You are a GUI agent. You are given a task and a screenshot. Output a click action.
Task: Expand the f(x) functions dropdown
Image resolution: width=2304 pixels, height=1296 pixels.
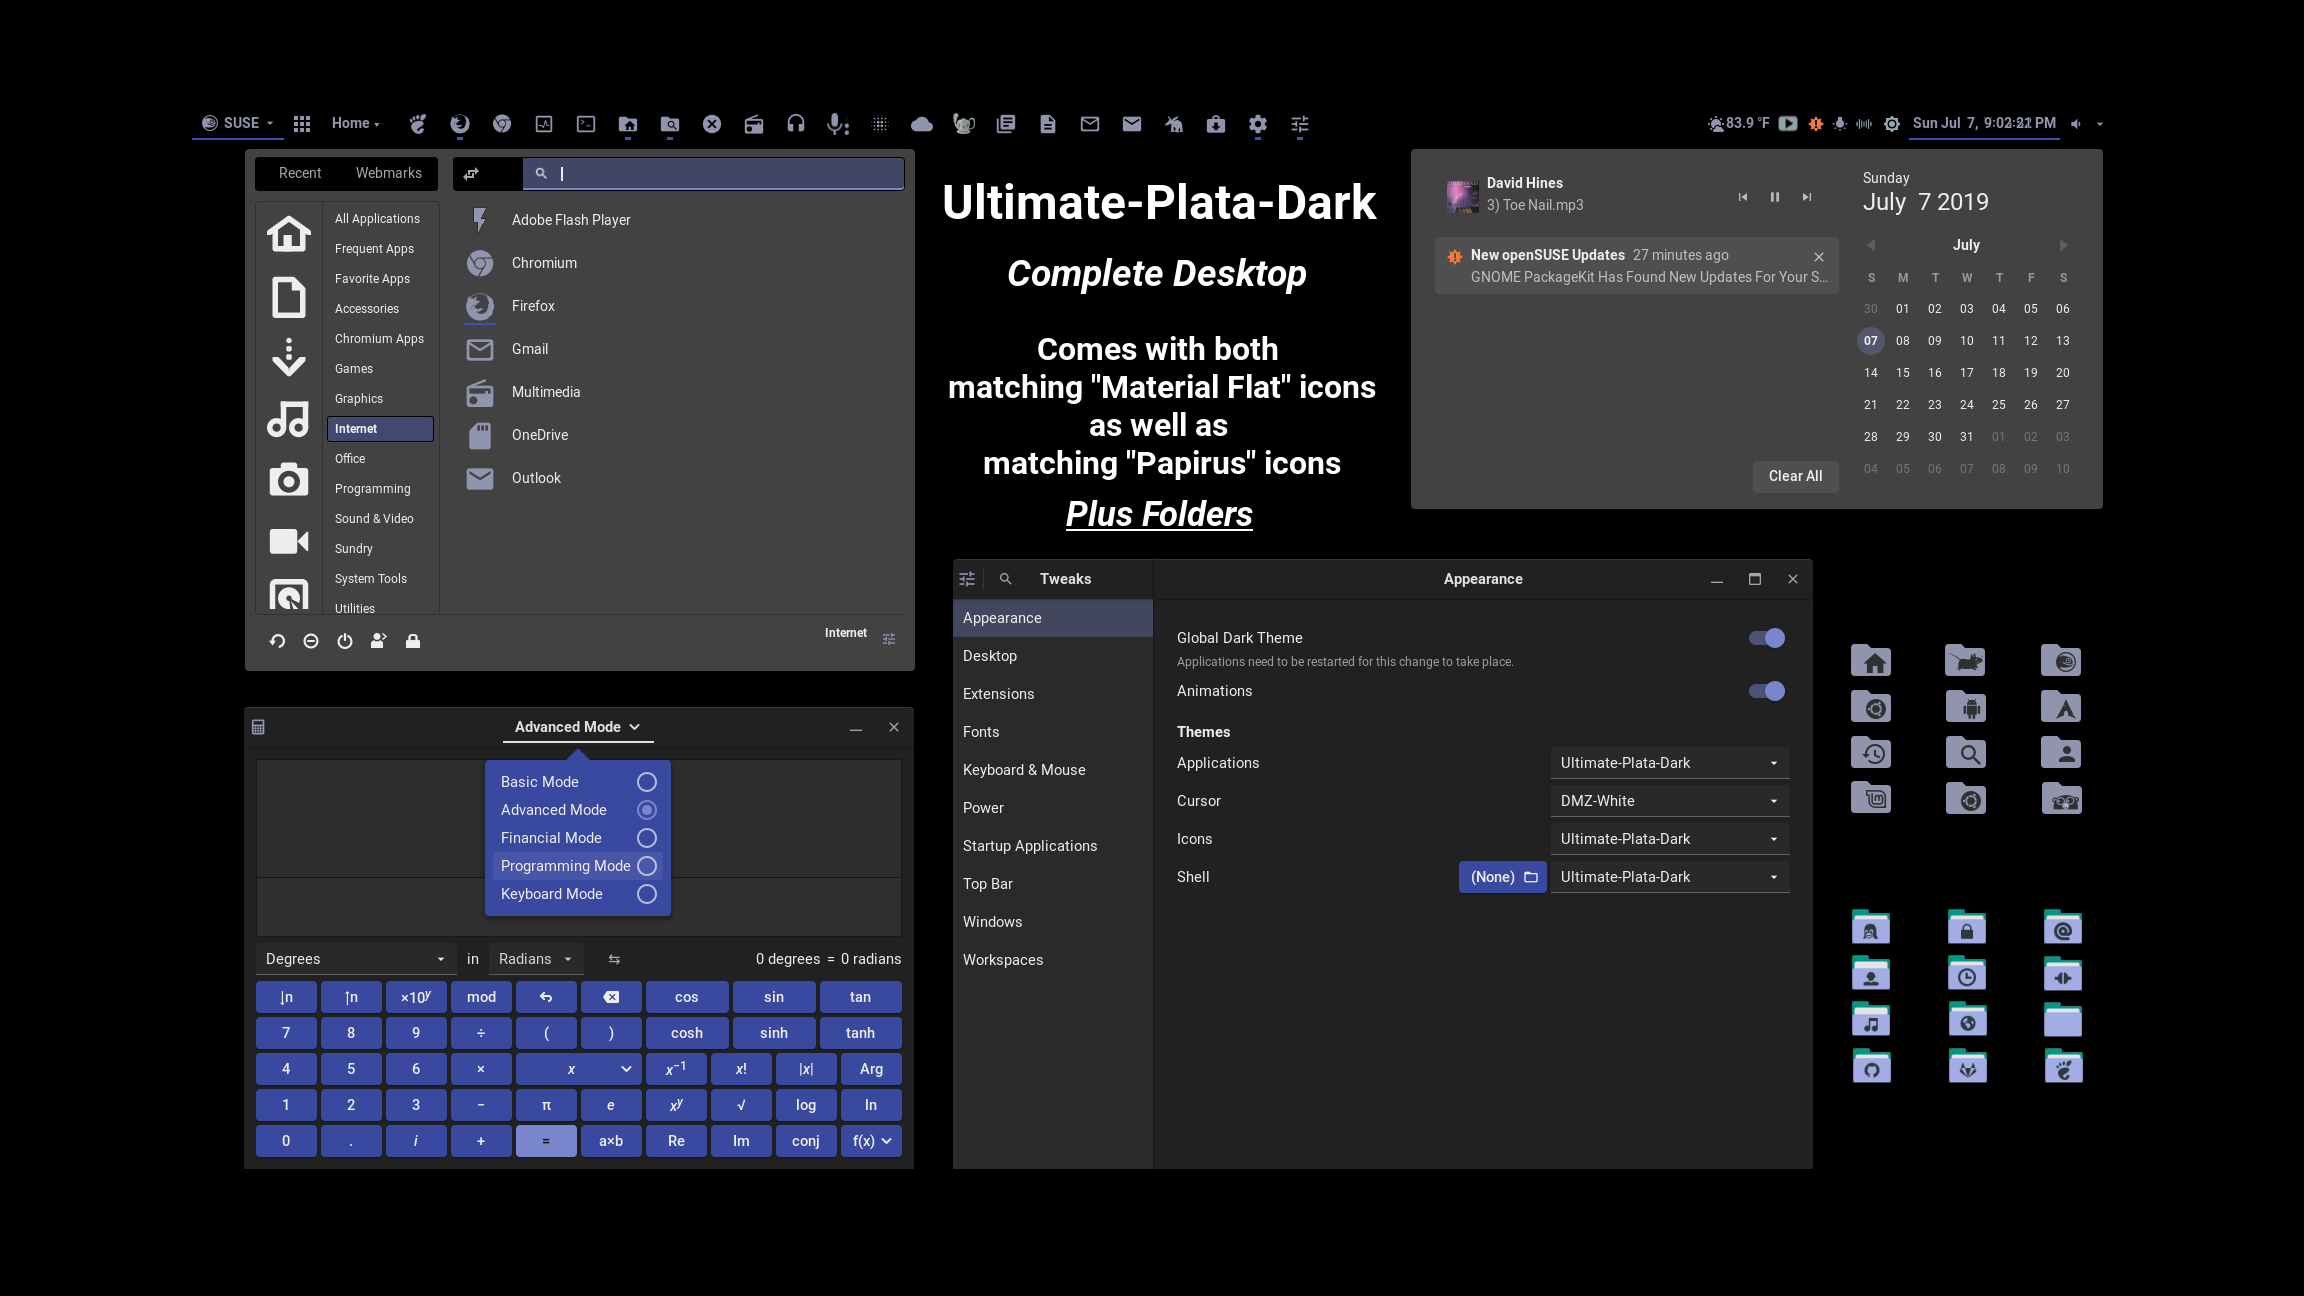871,1141
